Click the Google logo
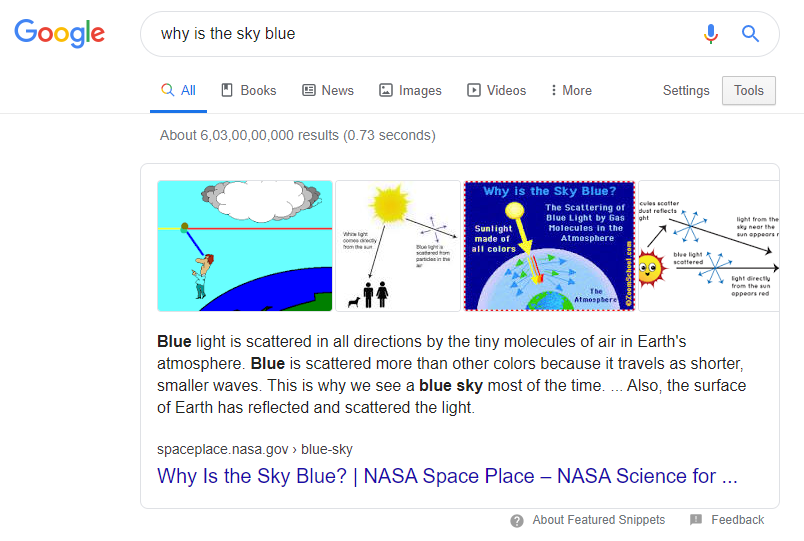804x541 pixels. [59, 33]
